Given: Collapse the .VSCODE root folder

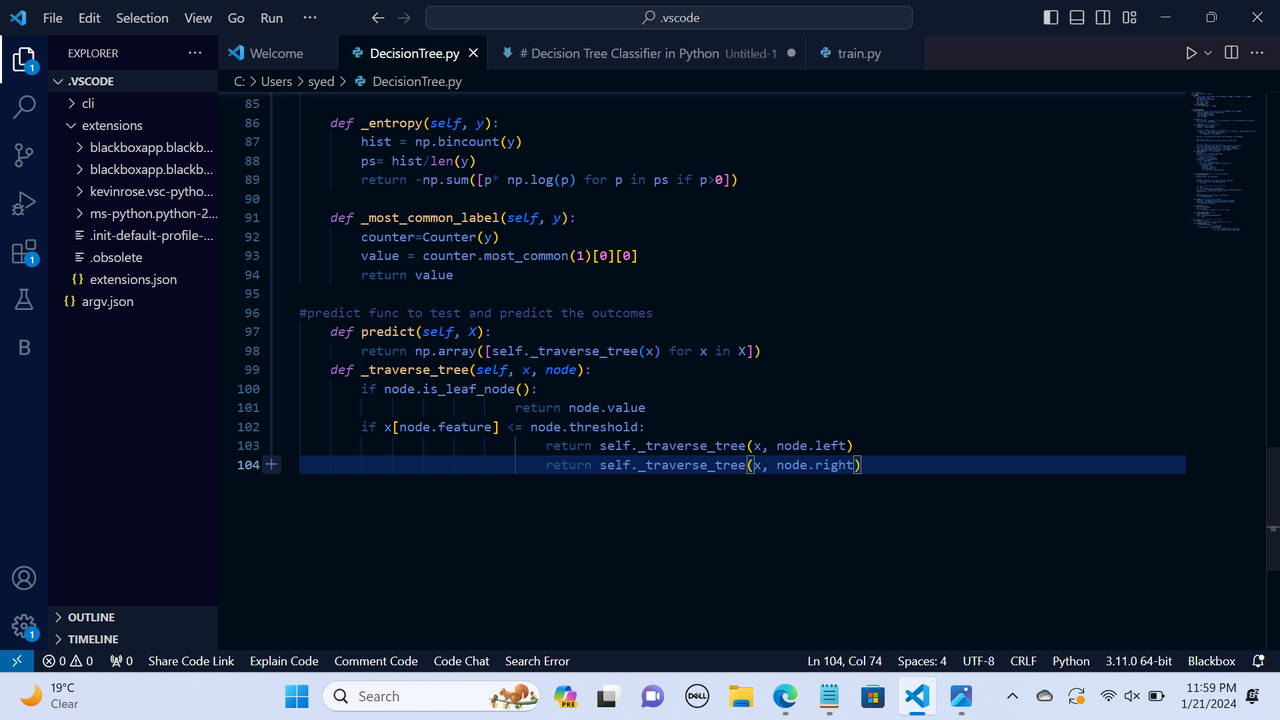Looking at the screenshot, I should 133,81.
